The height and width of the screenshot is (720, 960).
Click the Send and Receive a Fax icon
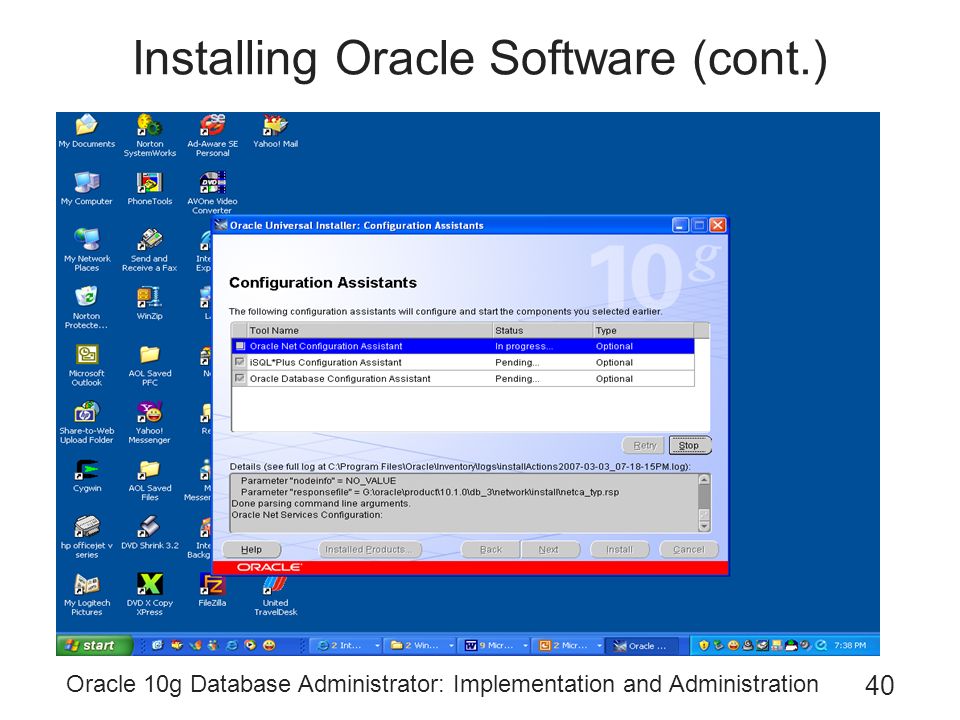point(149,250)
